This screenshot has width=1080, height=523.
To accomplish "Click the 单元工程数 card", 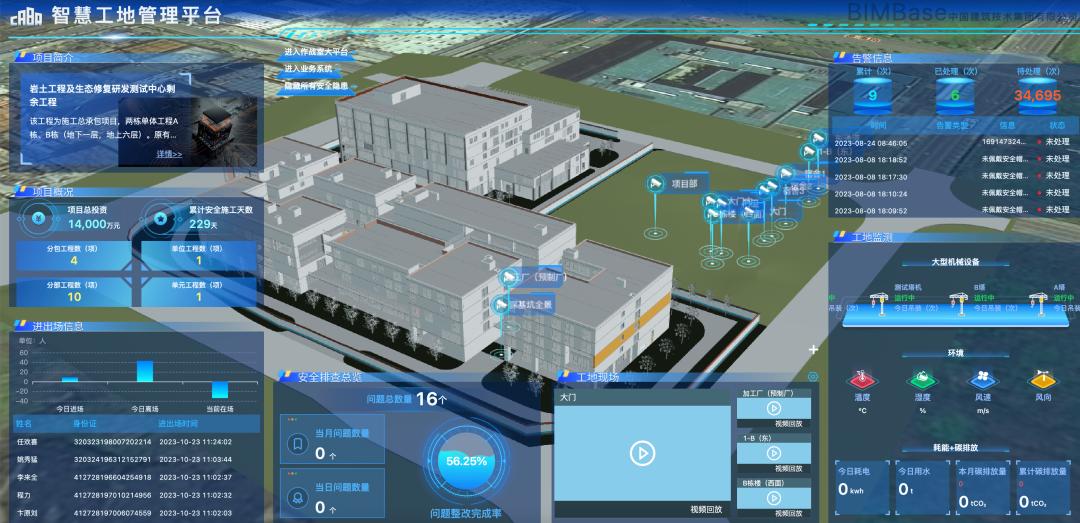I will 198,291.
